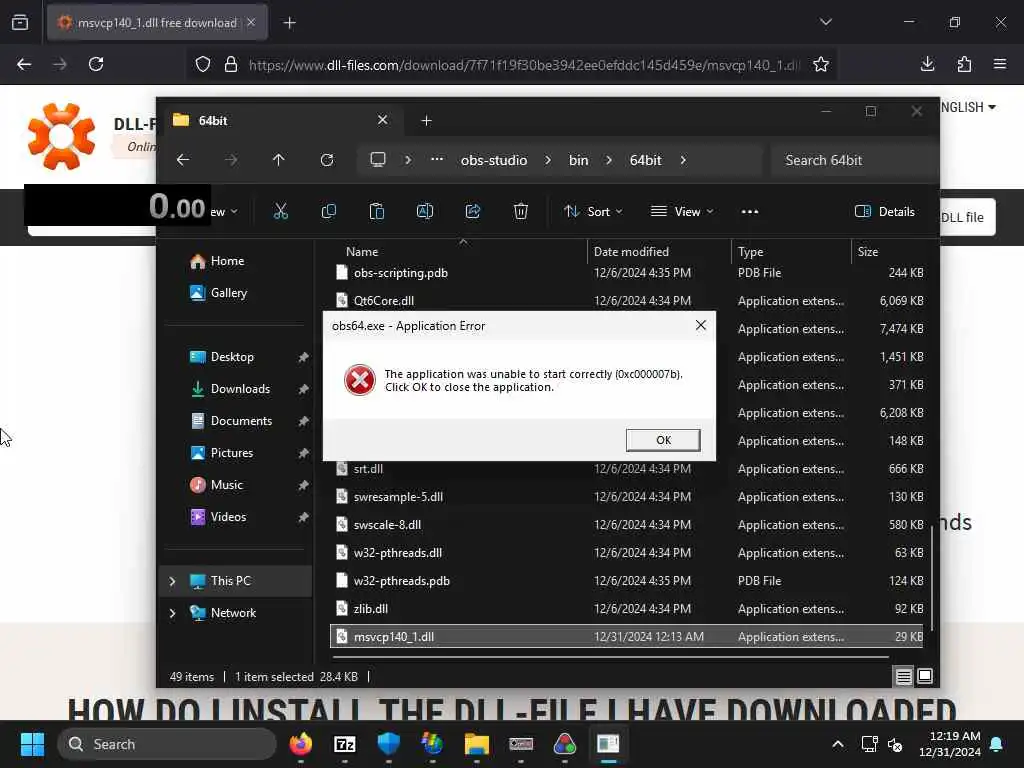
Task: Click the Rename icon in Explorer toolbar
Action: tap(424, 212)
